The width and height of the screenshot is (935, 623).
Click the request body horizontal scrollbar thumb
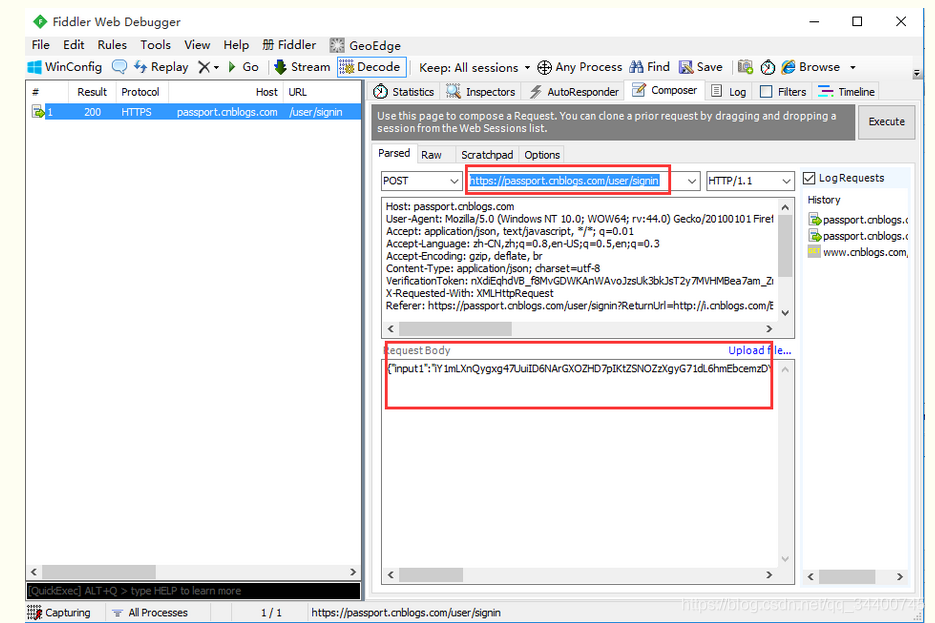(x=431, y=575)
